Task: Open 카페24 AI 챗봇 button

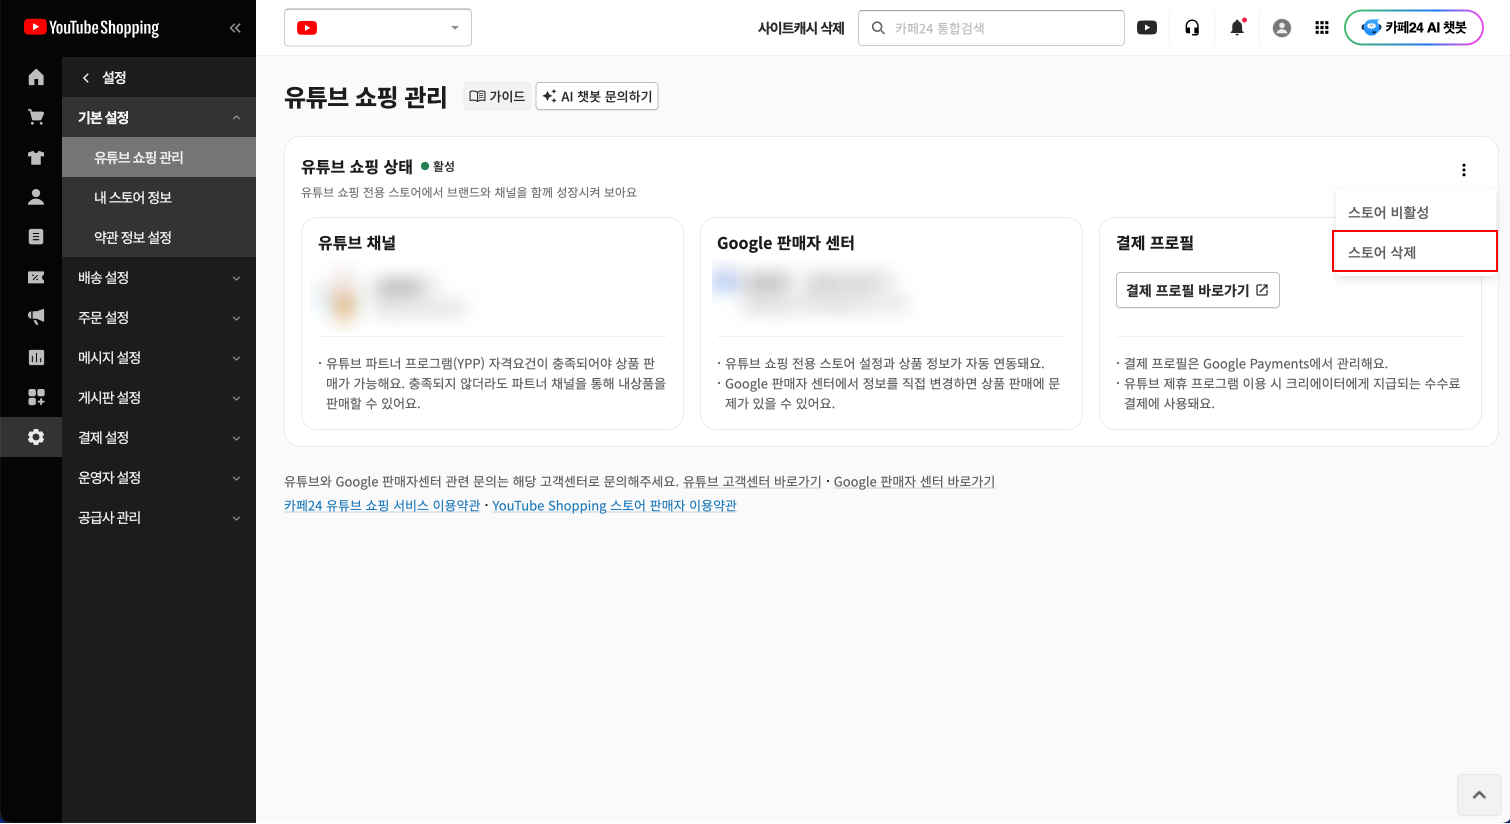Action: click(x=1414, y=28)
